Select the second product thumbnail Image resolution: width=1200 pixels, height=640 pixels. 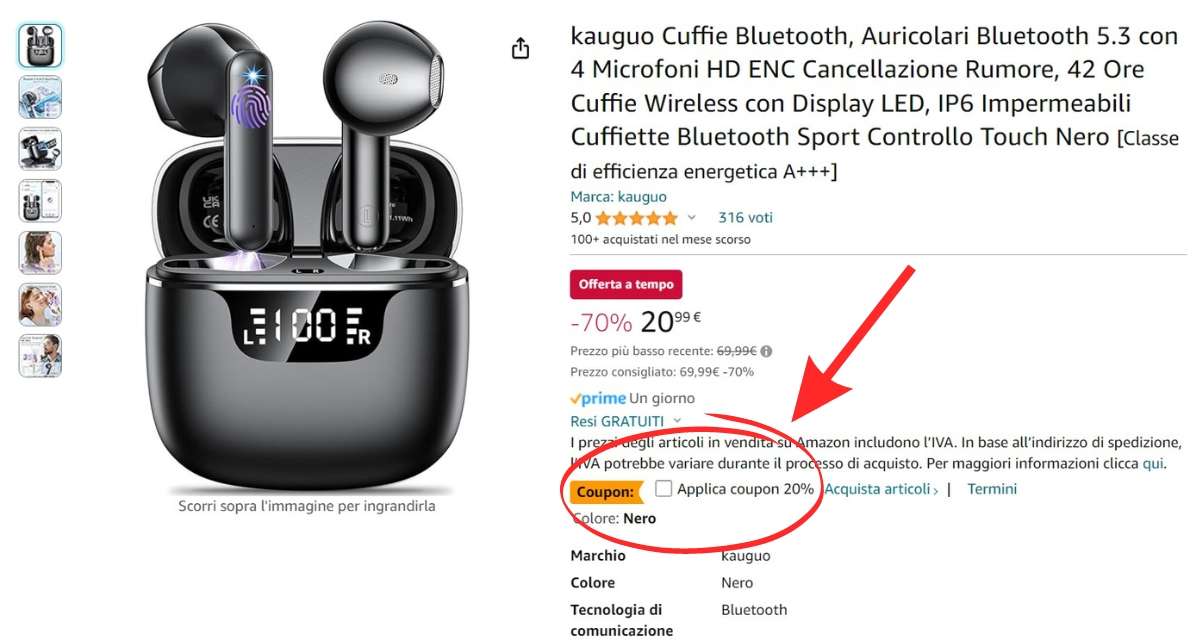pyautogui.click(x=40, y=97)
